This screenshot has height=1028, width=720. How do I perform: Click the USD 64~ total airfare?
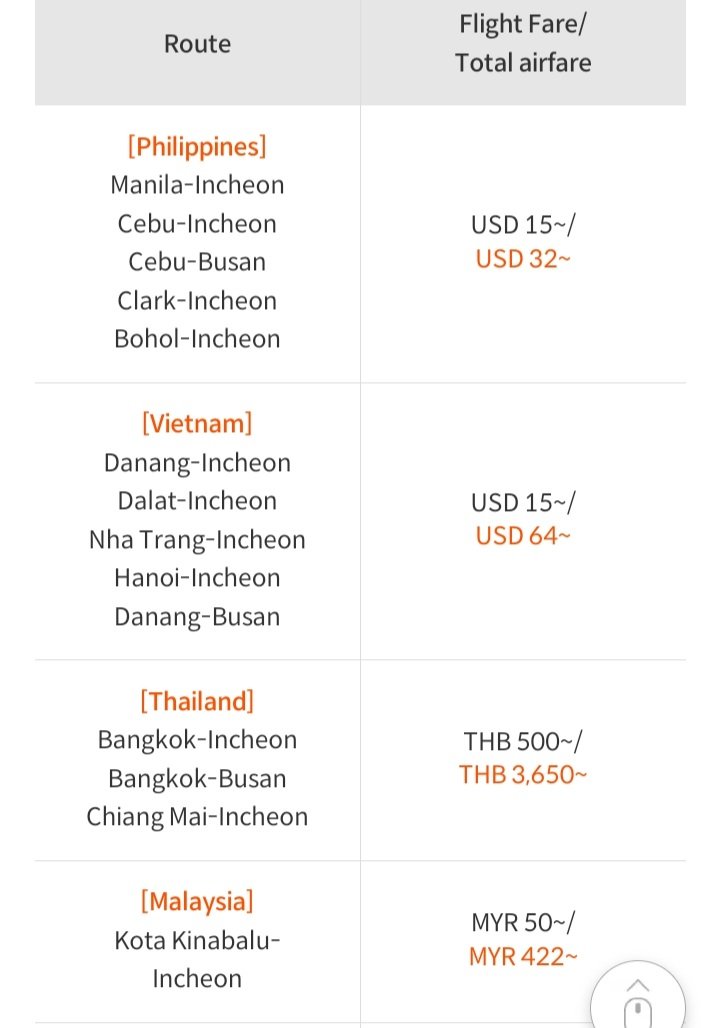523,536
